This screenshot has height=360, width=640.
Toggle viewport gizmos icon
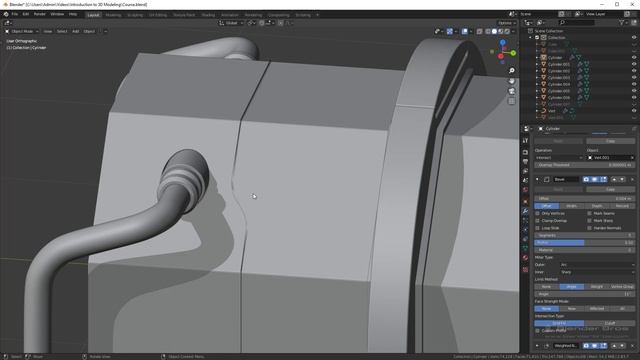click(x=450, y=31)
